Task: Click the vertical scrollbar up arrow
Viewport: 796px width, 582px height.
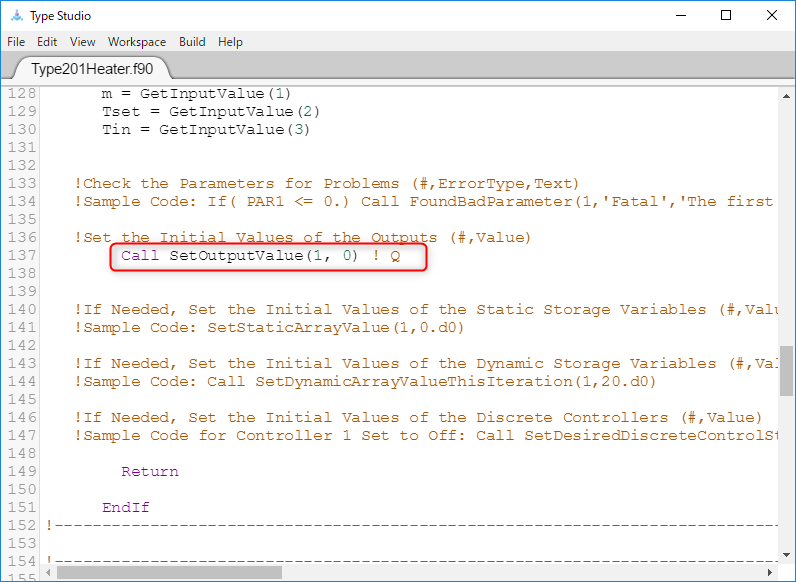Action: (786, 94)
